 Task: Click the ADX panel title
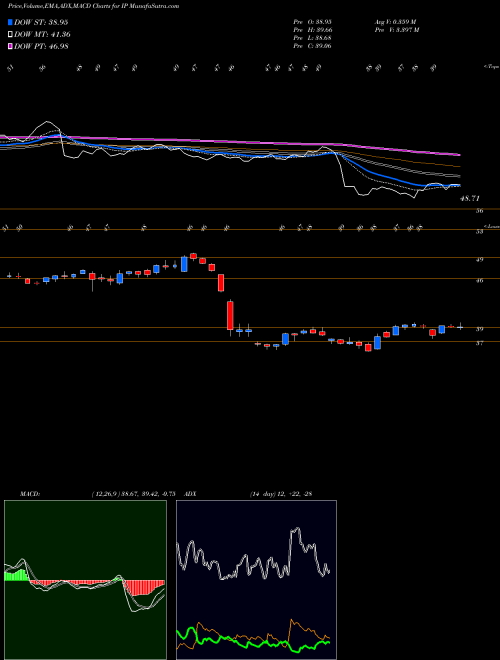(x=190, y=494)
